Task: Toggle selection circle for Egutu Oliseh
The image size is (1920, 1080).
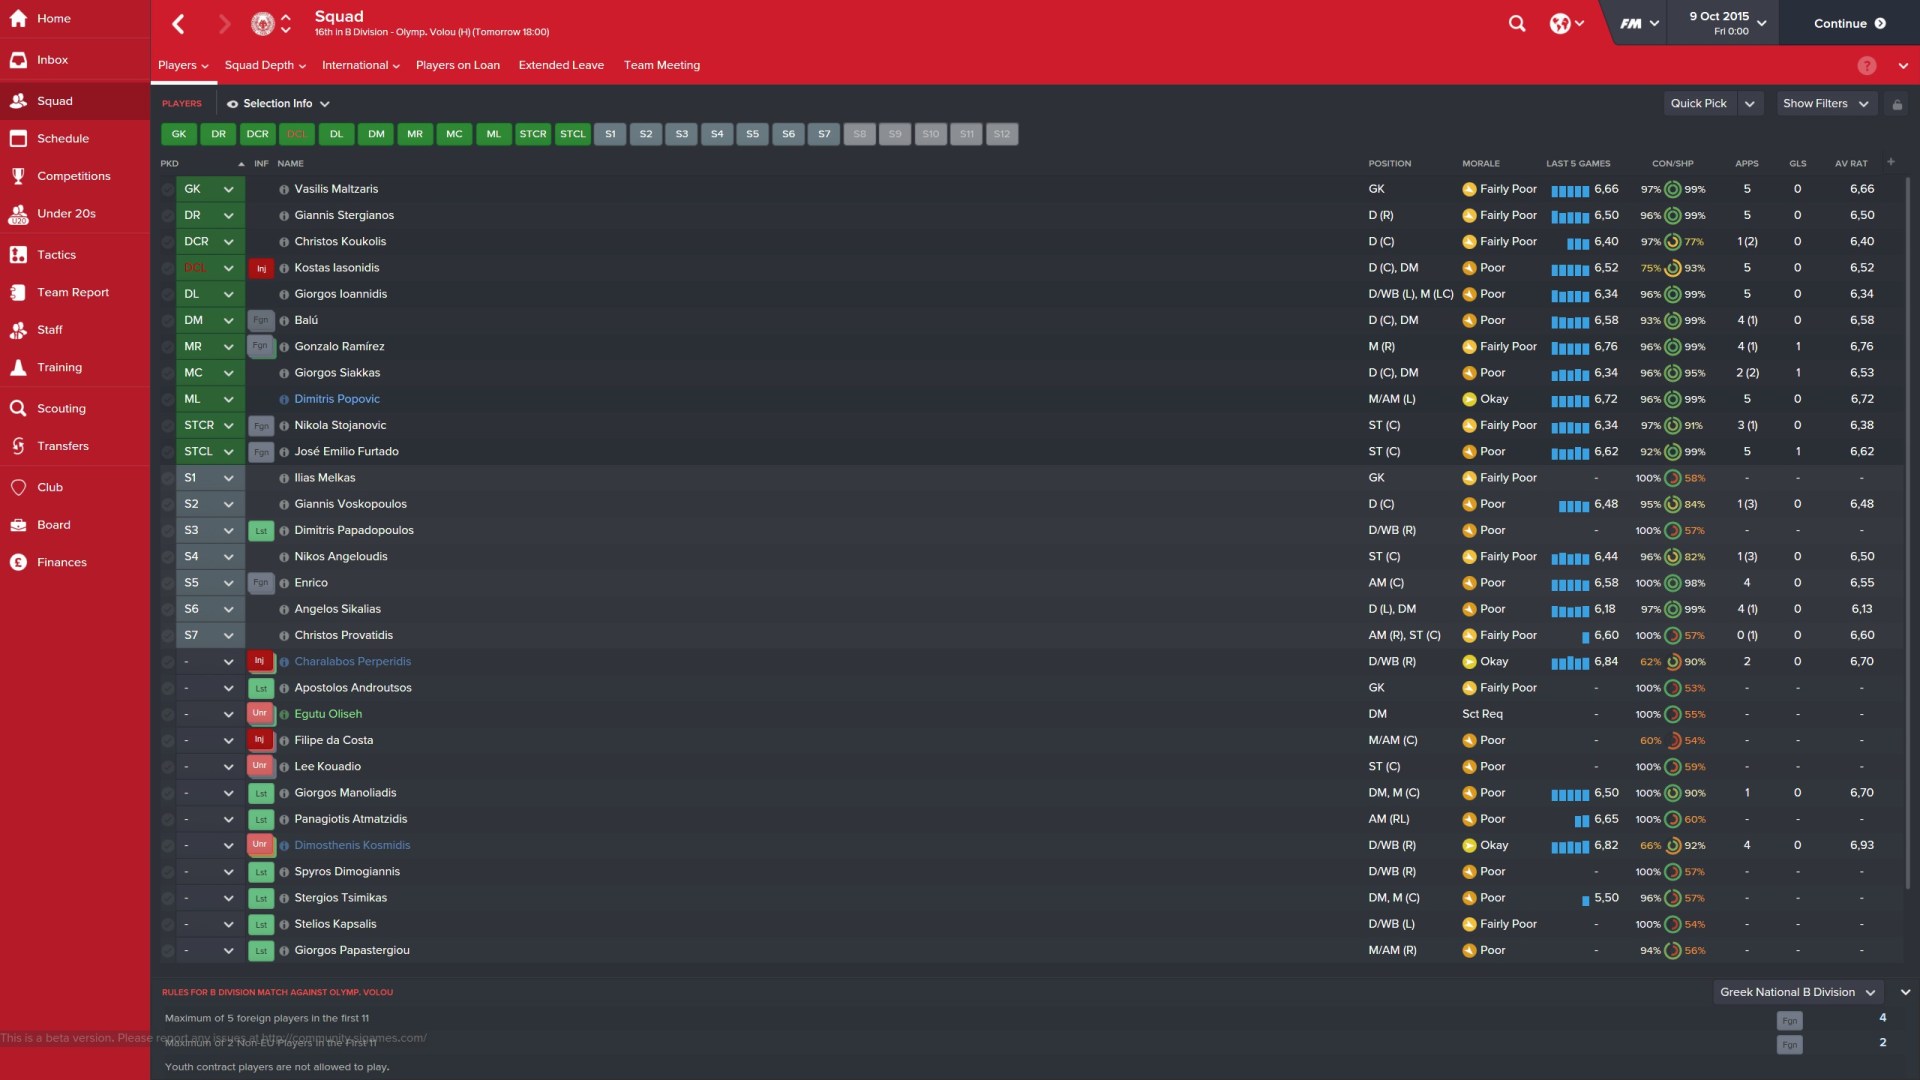Action: (x=167, y=714)
